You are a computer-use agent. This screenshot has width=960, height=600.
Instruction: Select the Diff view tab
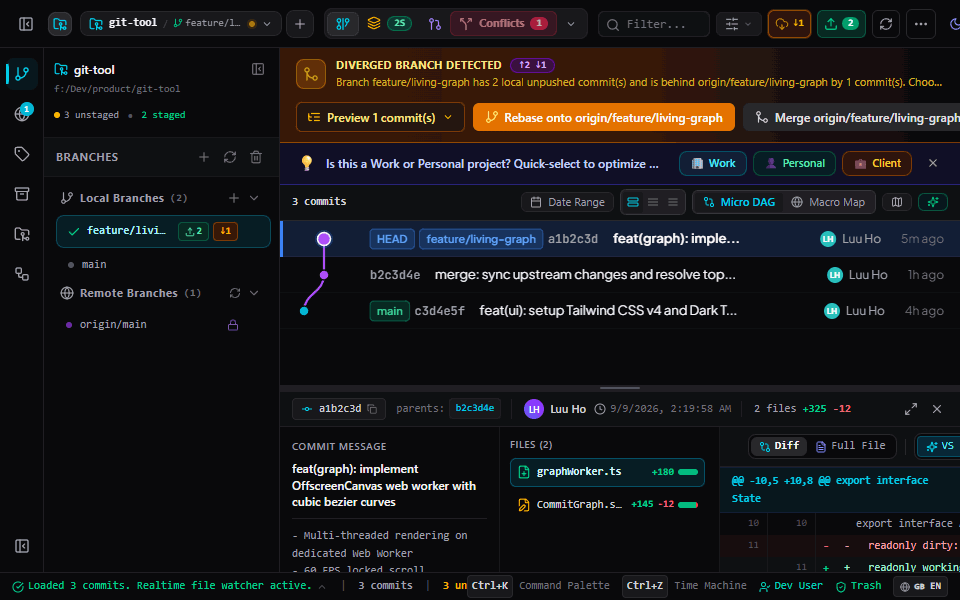(x=779, y=446)
